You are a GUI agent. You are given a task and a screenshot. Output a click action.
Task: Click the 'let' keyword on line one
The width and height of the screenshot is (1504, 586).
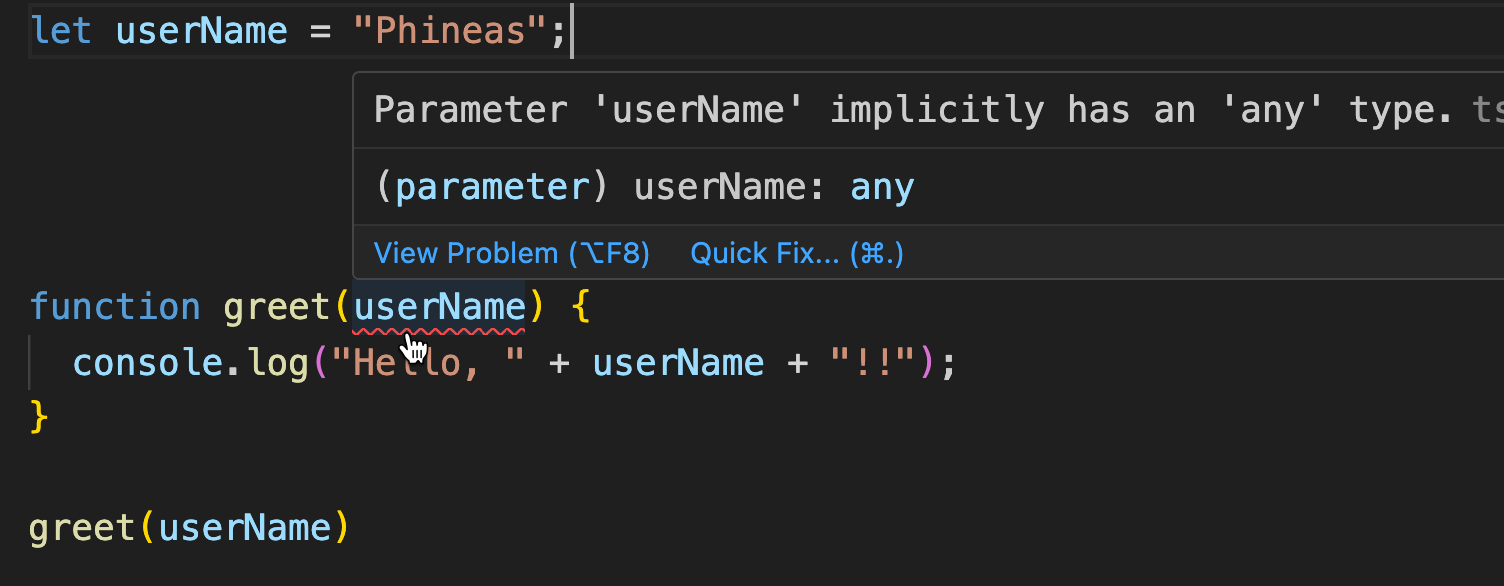pos(60,30)
